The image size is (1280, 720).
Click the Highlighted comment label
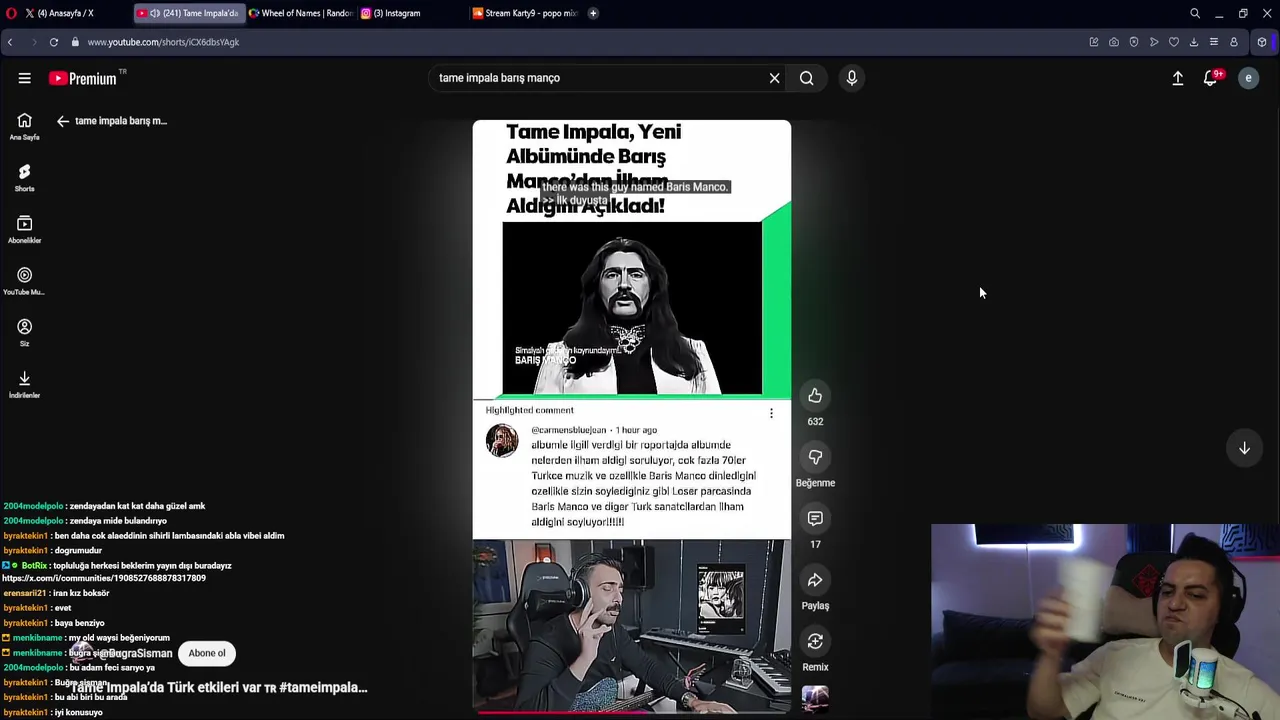(530, 410)
